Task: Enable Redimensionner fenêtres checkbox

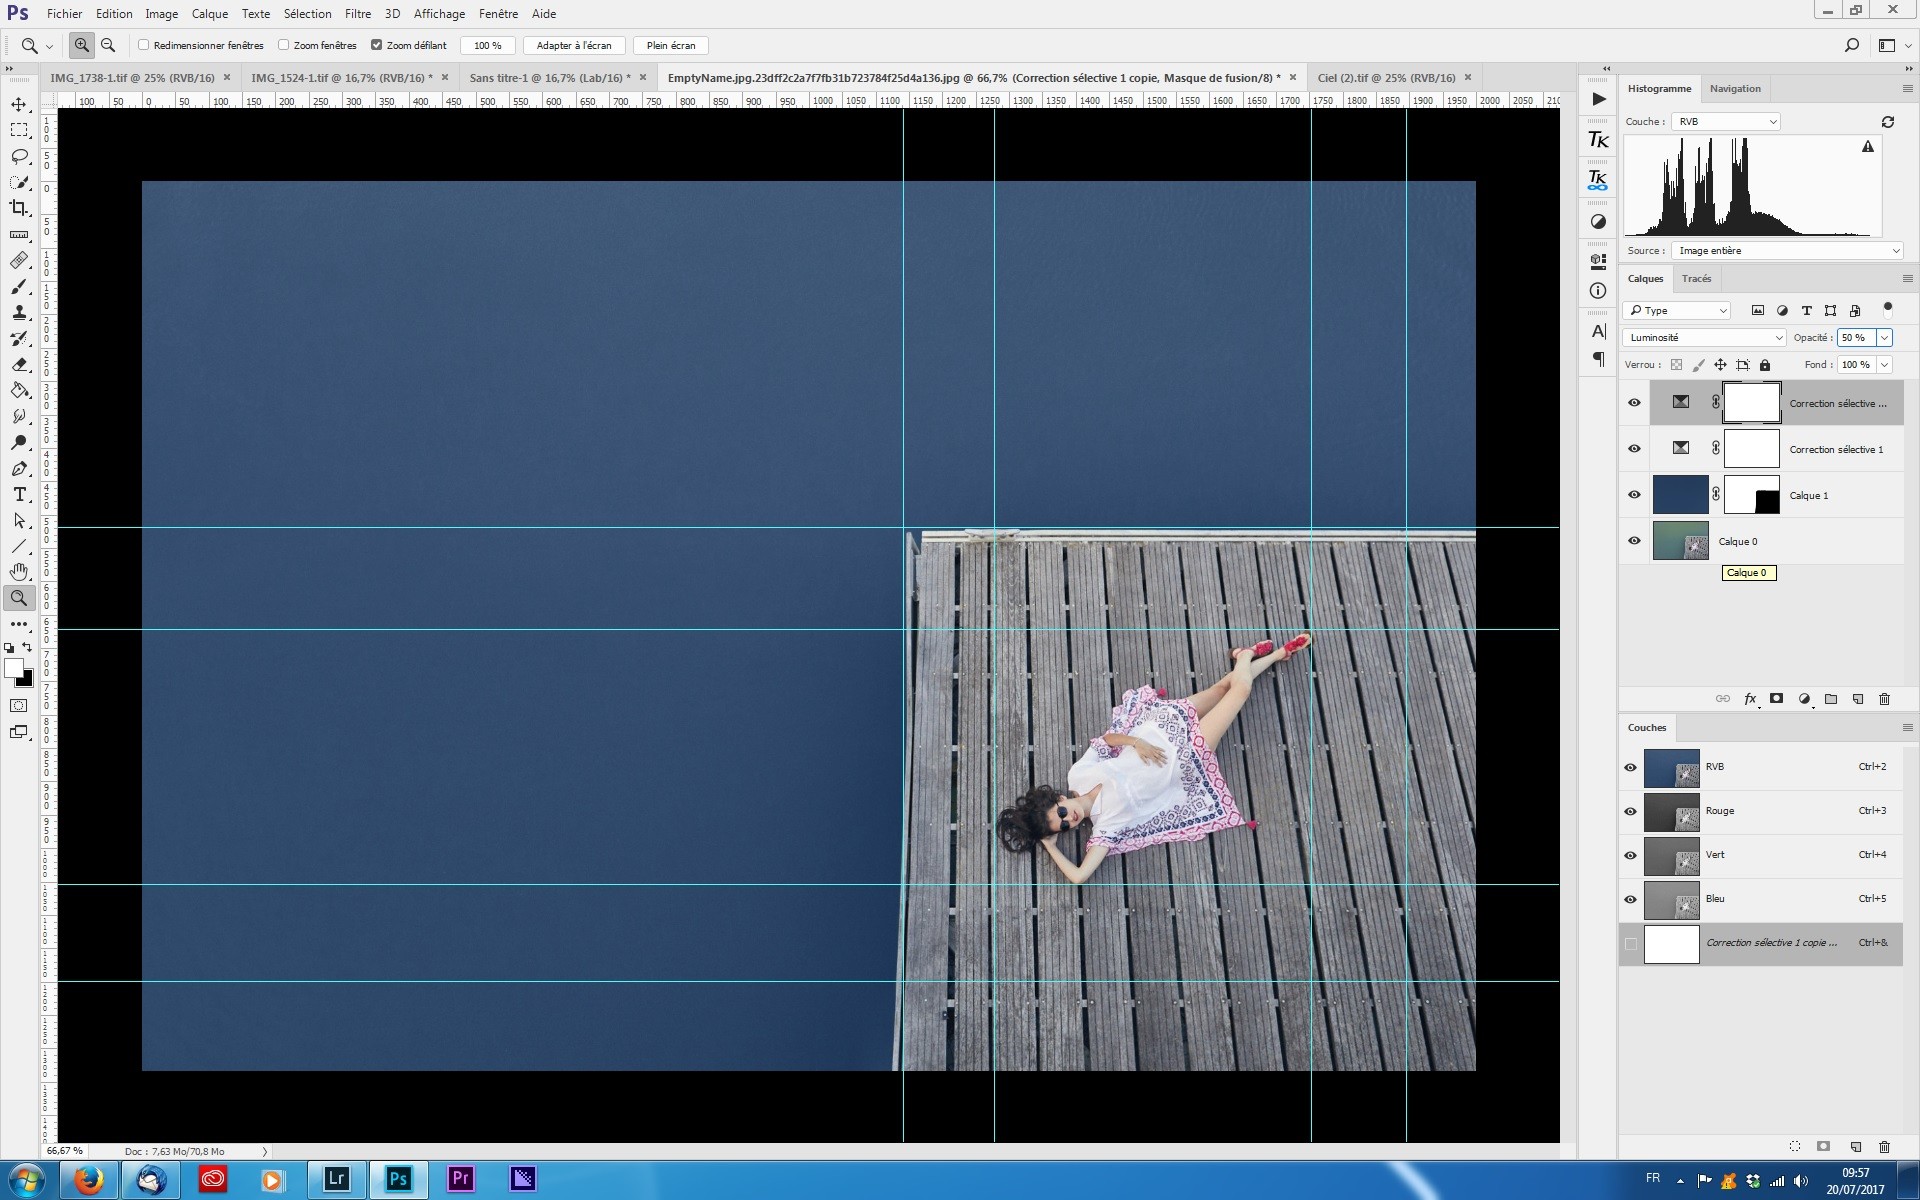Action: (144, 45)
